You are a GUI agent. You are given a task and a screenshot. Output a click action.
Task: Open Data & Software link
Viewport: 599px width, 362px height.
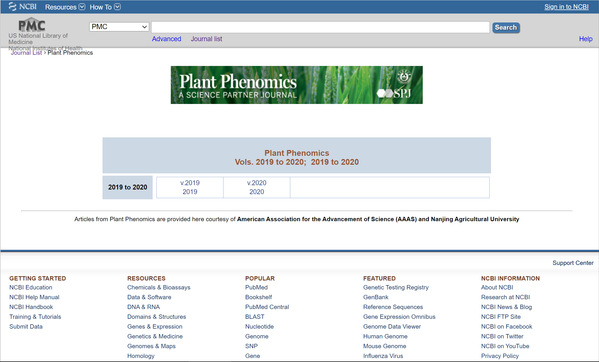[149, 297]
